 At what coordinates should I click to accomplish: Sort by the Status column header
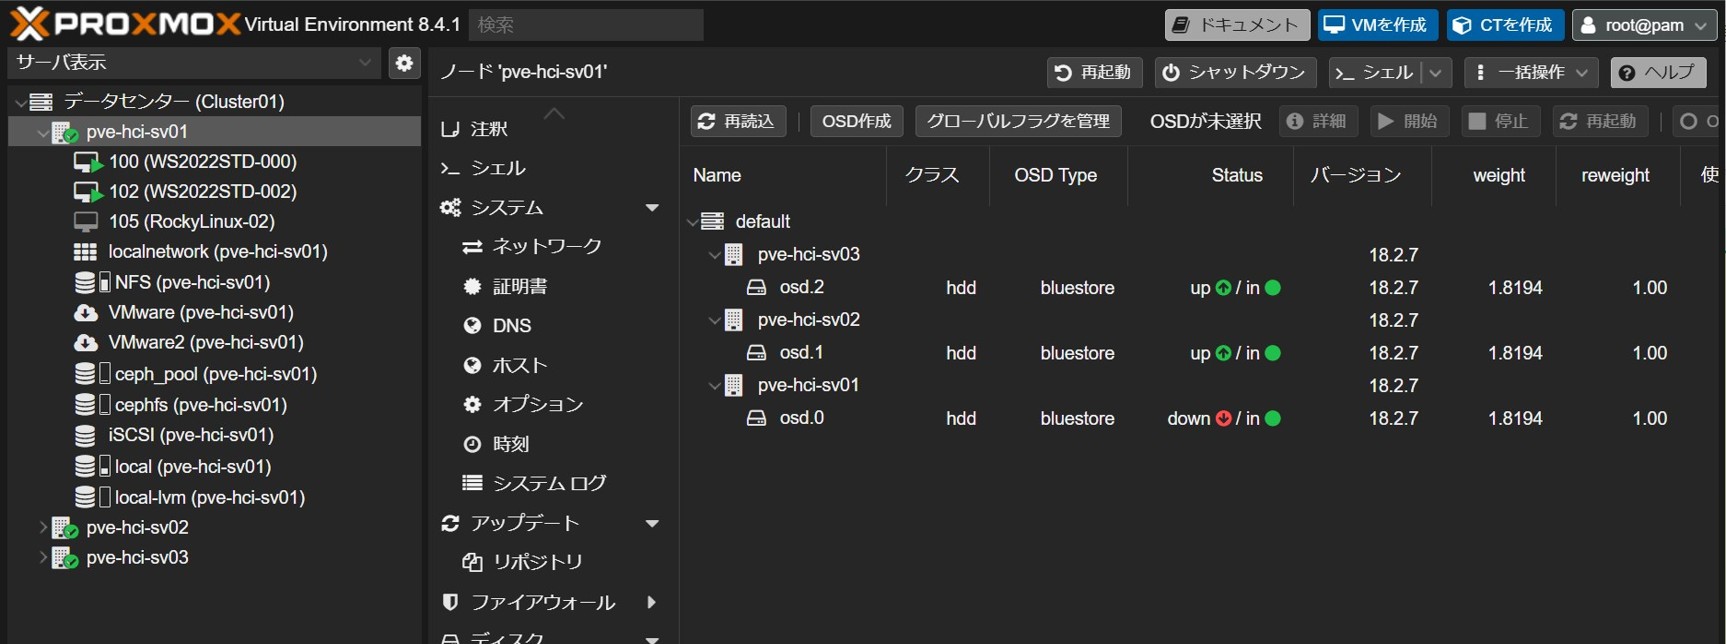point(1211,175)
